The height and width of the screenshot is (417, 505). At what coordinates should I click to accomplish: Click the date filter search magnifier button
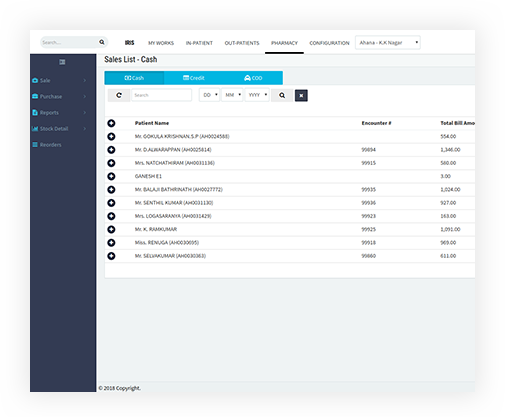(282, 95)
